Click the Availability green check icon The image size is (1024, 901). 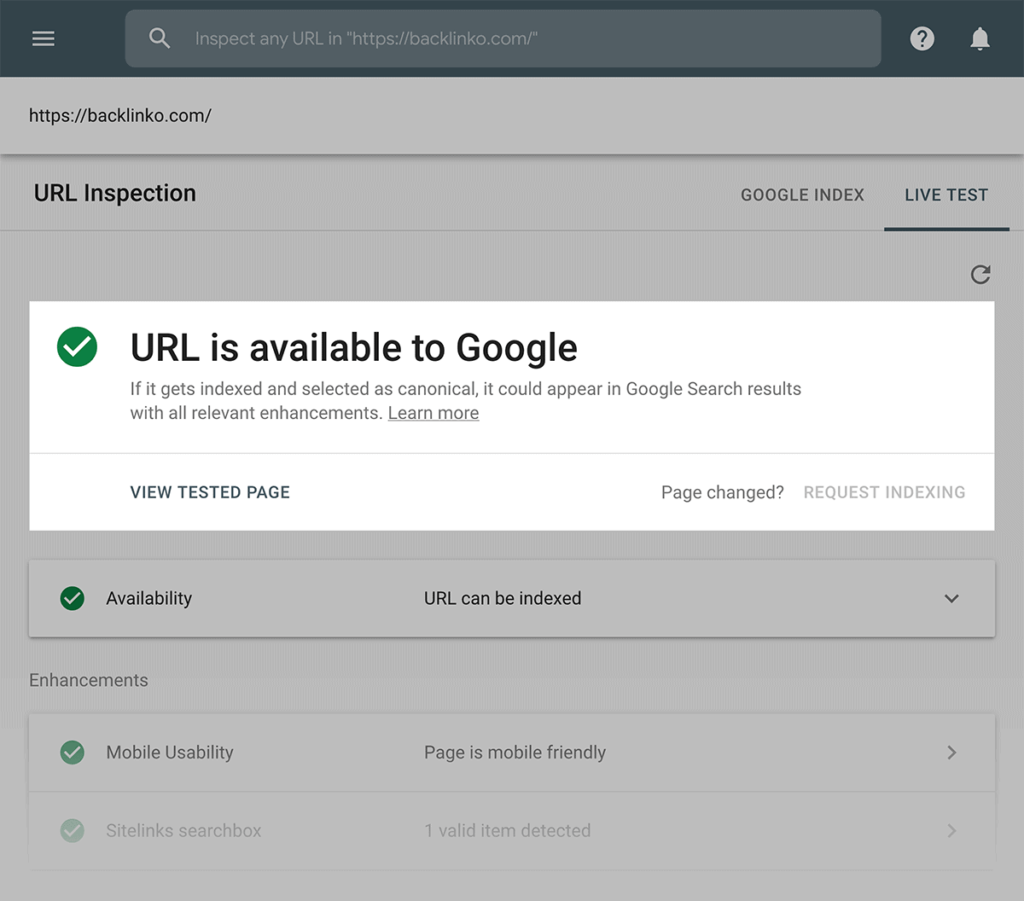(x=72, y=598)
